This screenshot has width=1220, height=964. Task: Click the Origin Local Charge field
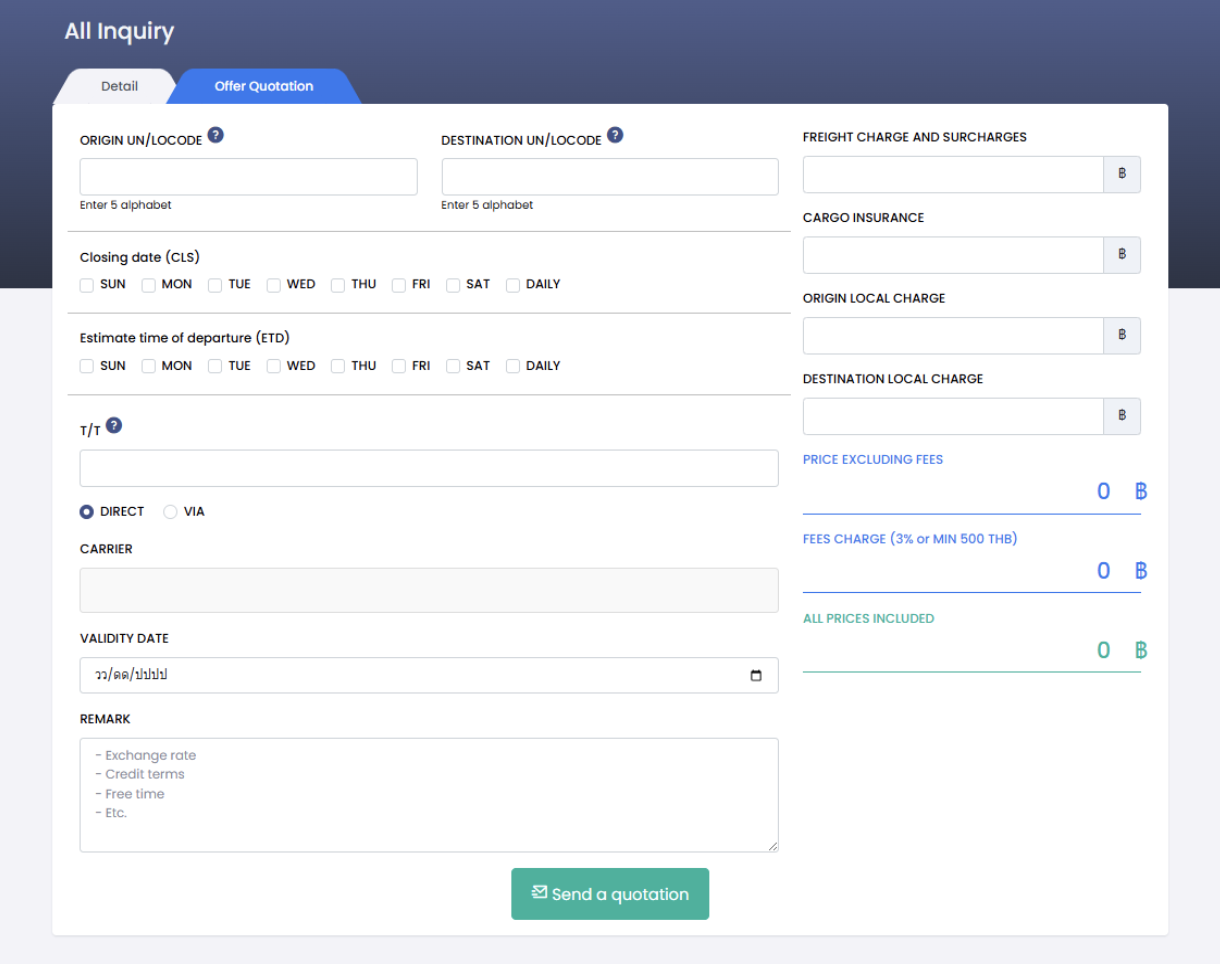953,336
